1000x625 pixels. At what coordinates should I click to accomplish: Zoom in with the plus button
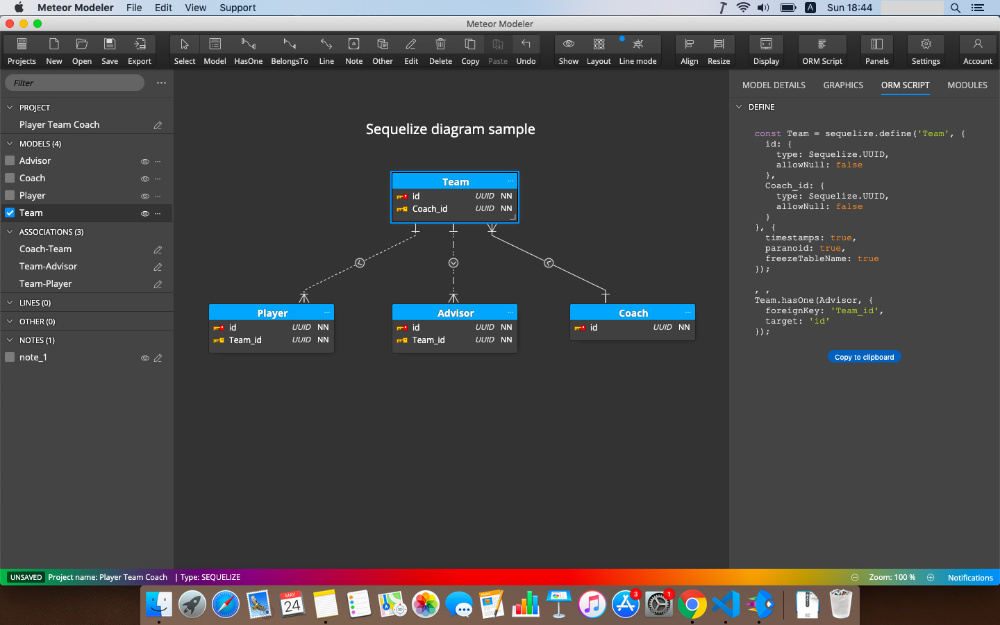930,577
